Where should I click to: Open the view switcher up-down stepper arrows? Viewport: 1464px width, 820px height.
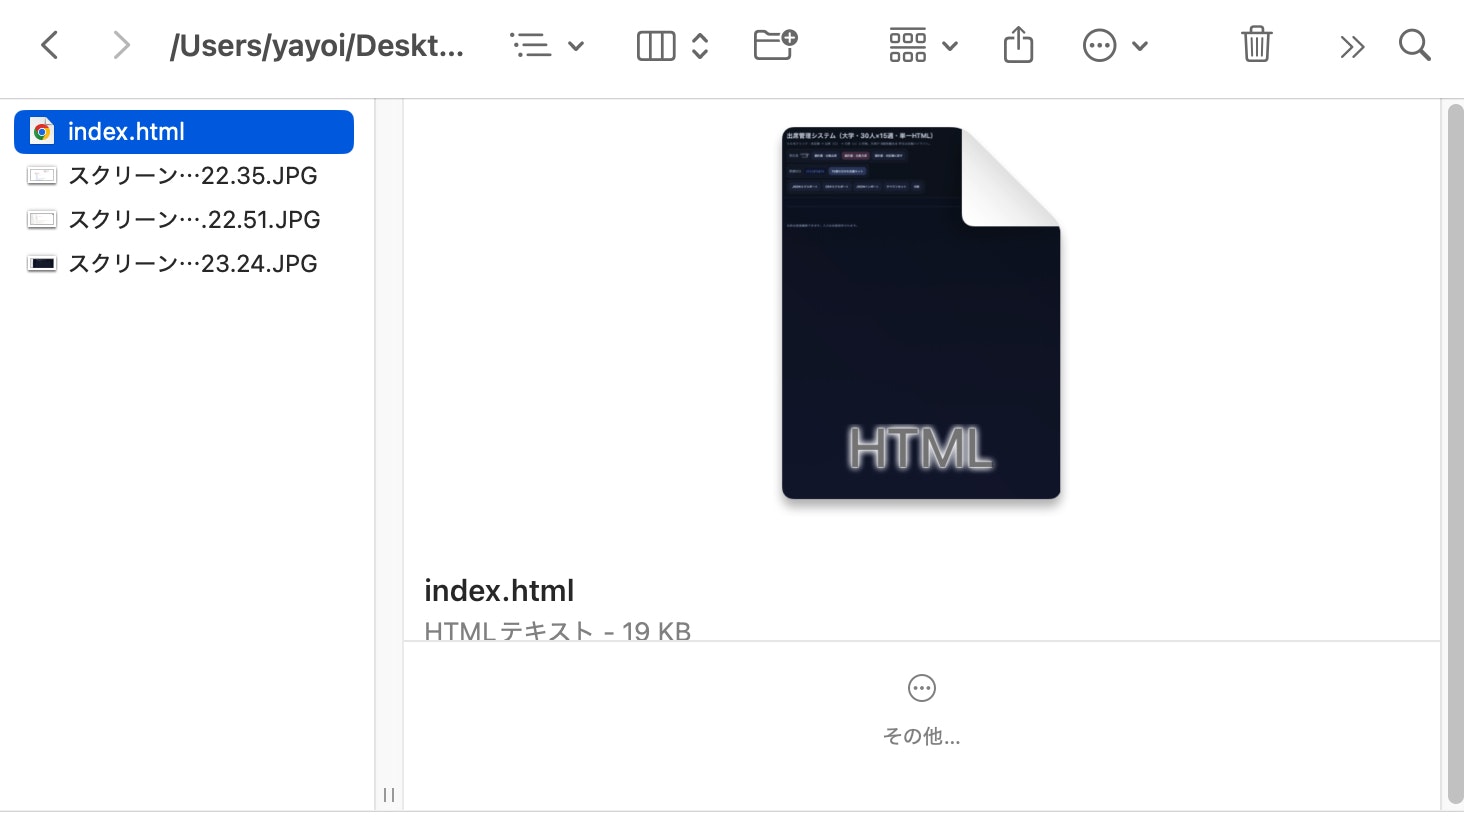tap(700, 46)
